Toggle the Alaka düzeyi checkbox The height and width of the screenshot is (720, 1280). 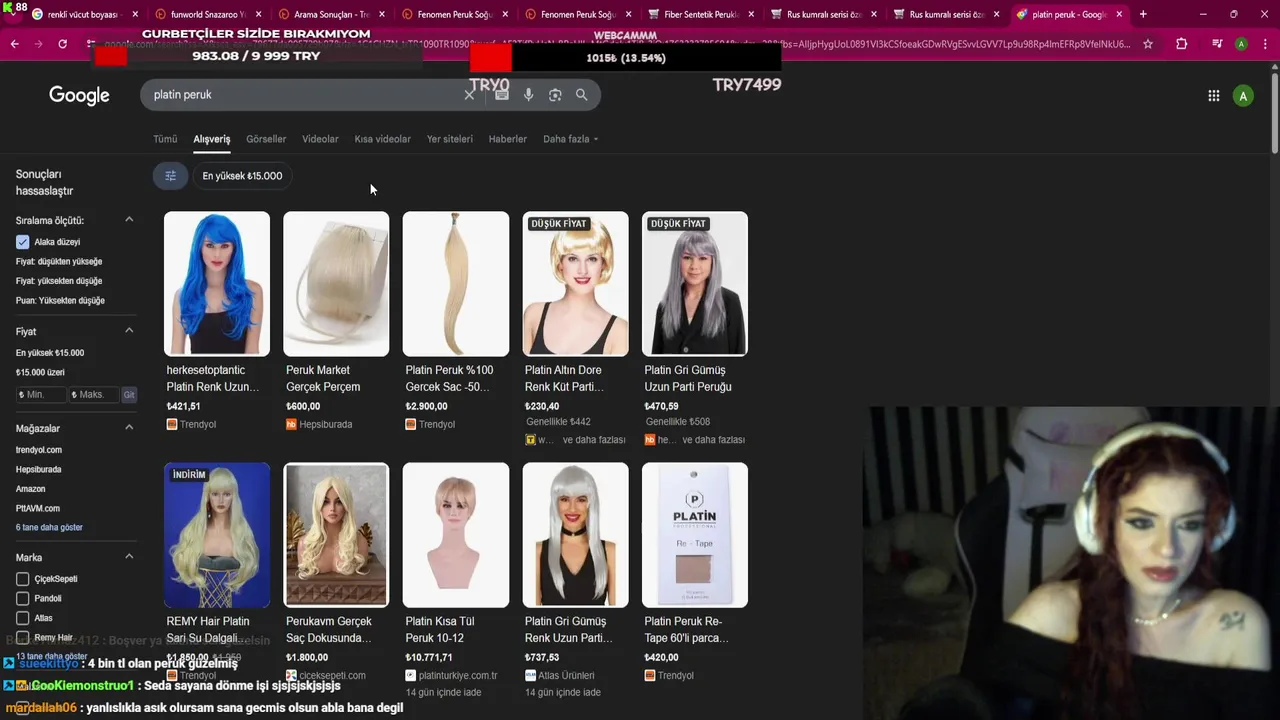pyautogui.click(x=22, y=242)
